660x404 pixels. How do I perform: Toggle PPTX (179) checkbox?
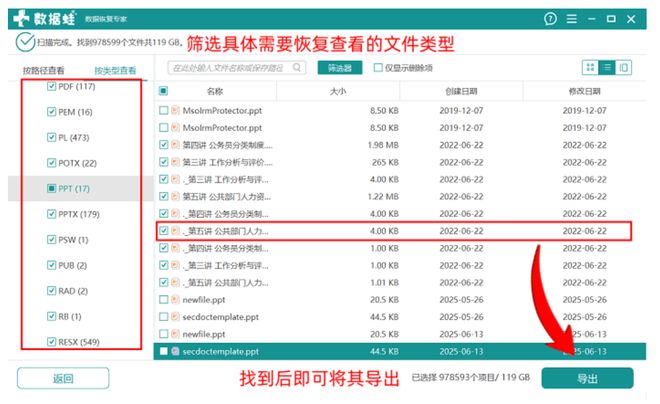pos(51,214)
